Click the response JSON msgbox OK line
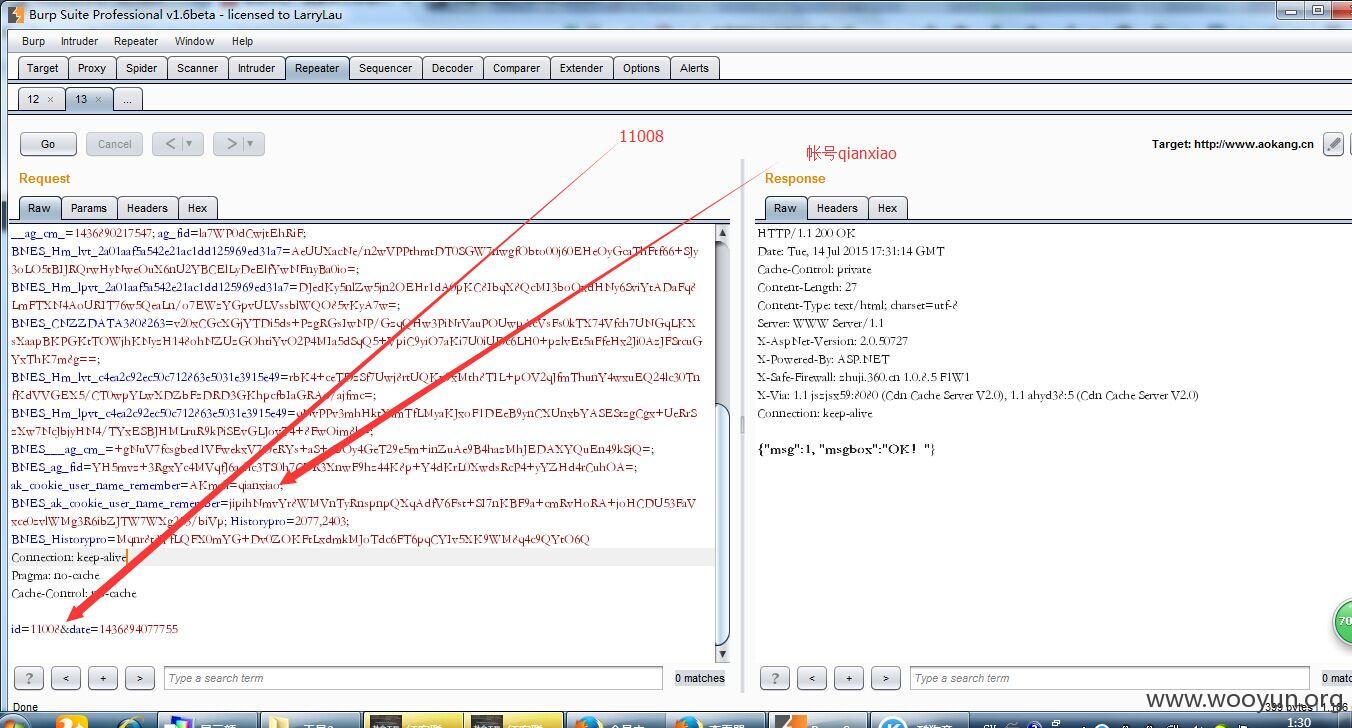The image size is (1352, 728). point(846,449)
